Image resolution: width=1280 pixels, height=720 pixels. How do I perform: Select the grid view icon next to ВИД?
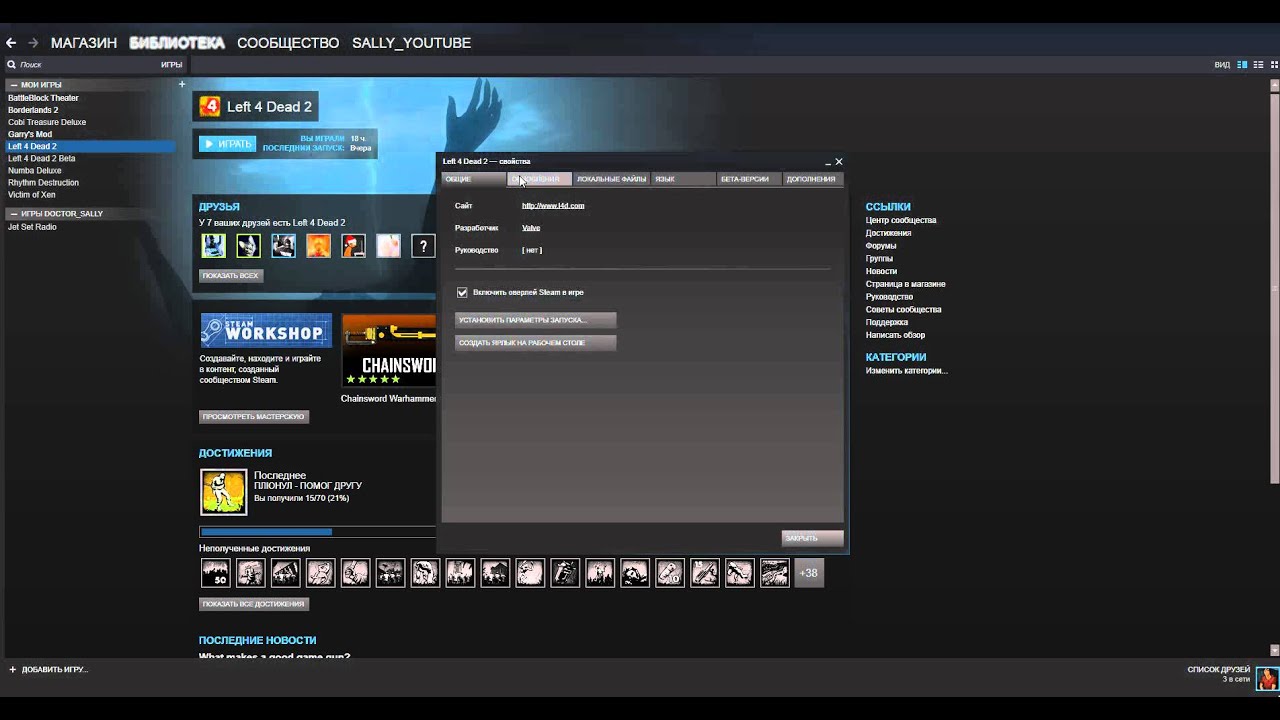pyautogui.click(x=1274, y=65)
